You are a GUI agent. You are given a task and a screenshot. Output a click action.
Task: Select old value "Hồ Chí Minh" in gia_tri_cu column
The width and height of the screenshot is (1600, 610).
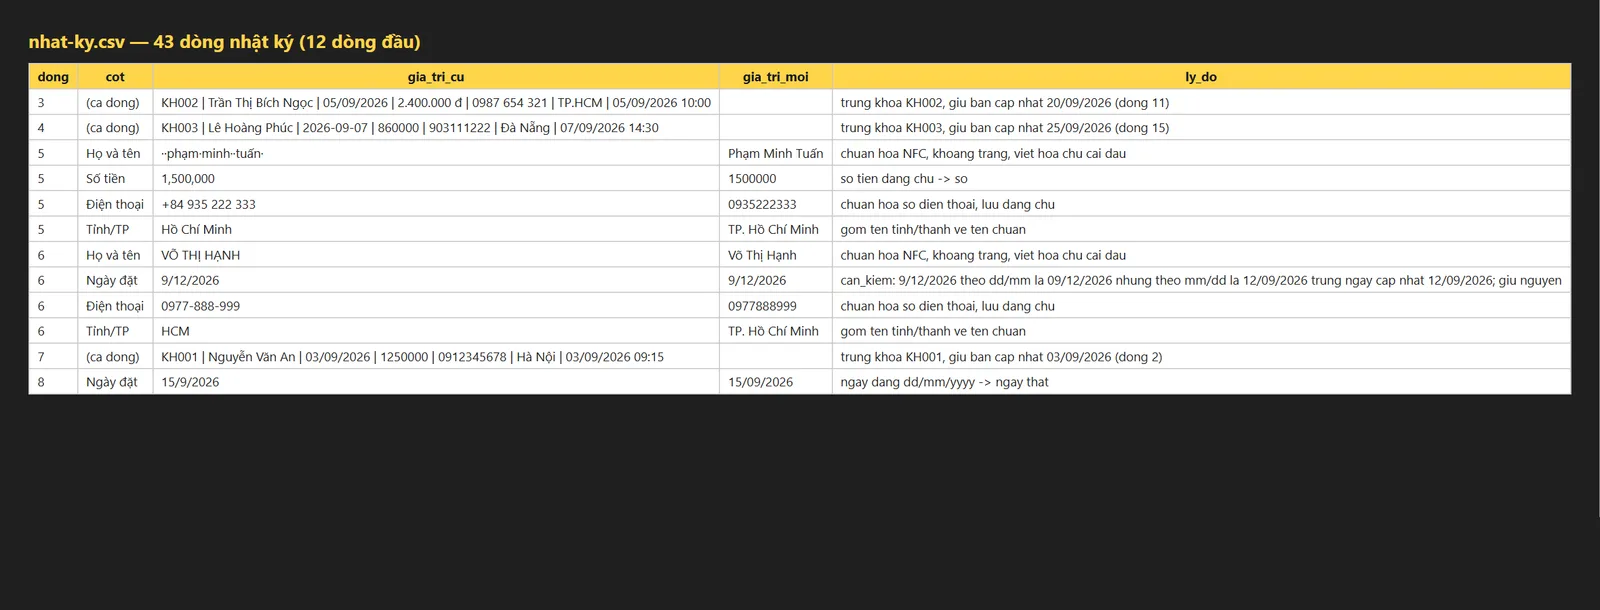[x=196, y=230]
